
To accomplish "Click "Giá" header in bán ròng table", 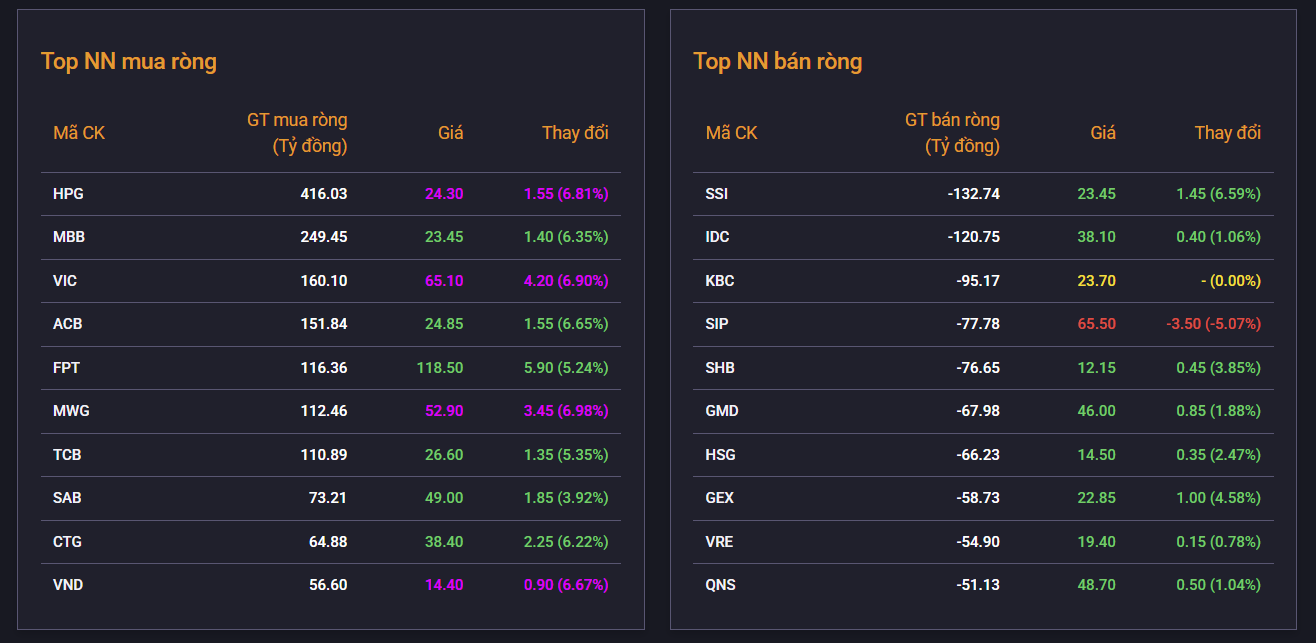I will coord(1103,133).
